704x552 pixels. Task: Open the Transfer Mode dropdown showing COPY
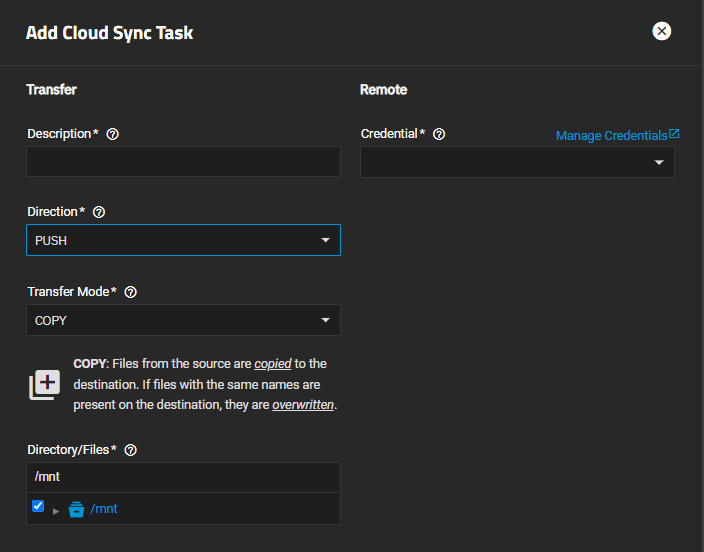coord(183,320)
